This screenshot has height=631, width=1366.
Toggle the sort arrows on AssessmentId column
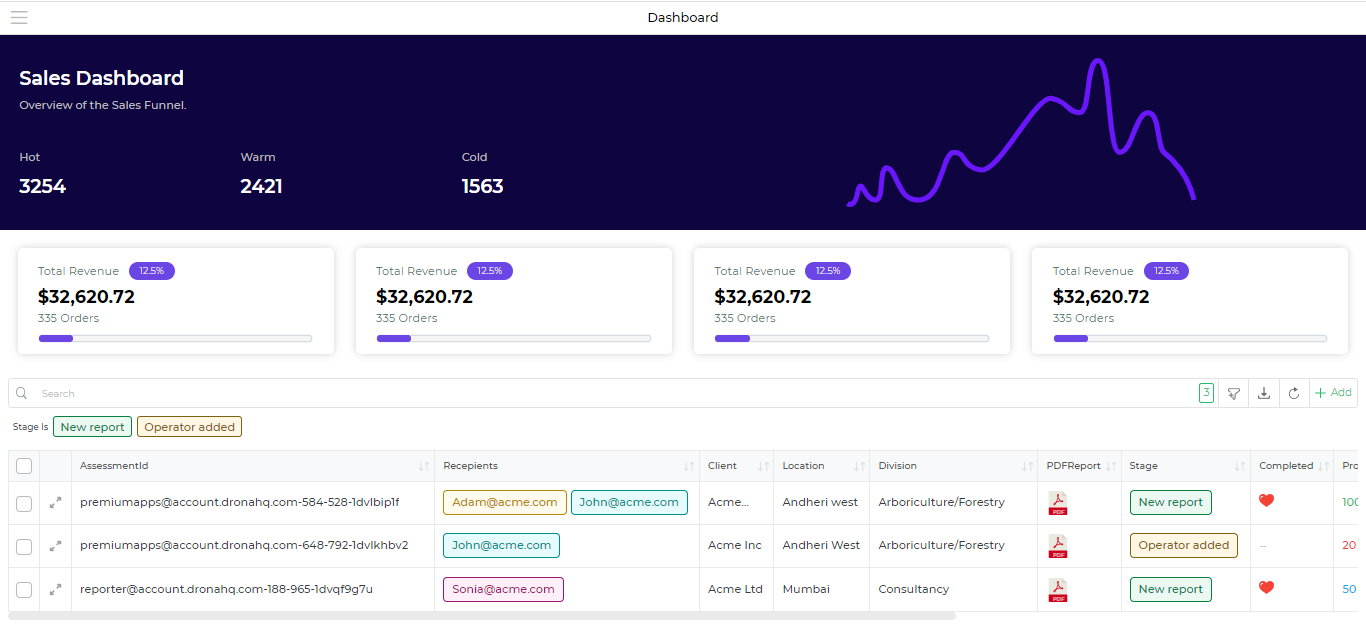424,466
